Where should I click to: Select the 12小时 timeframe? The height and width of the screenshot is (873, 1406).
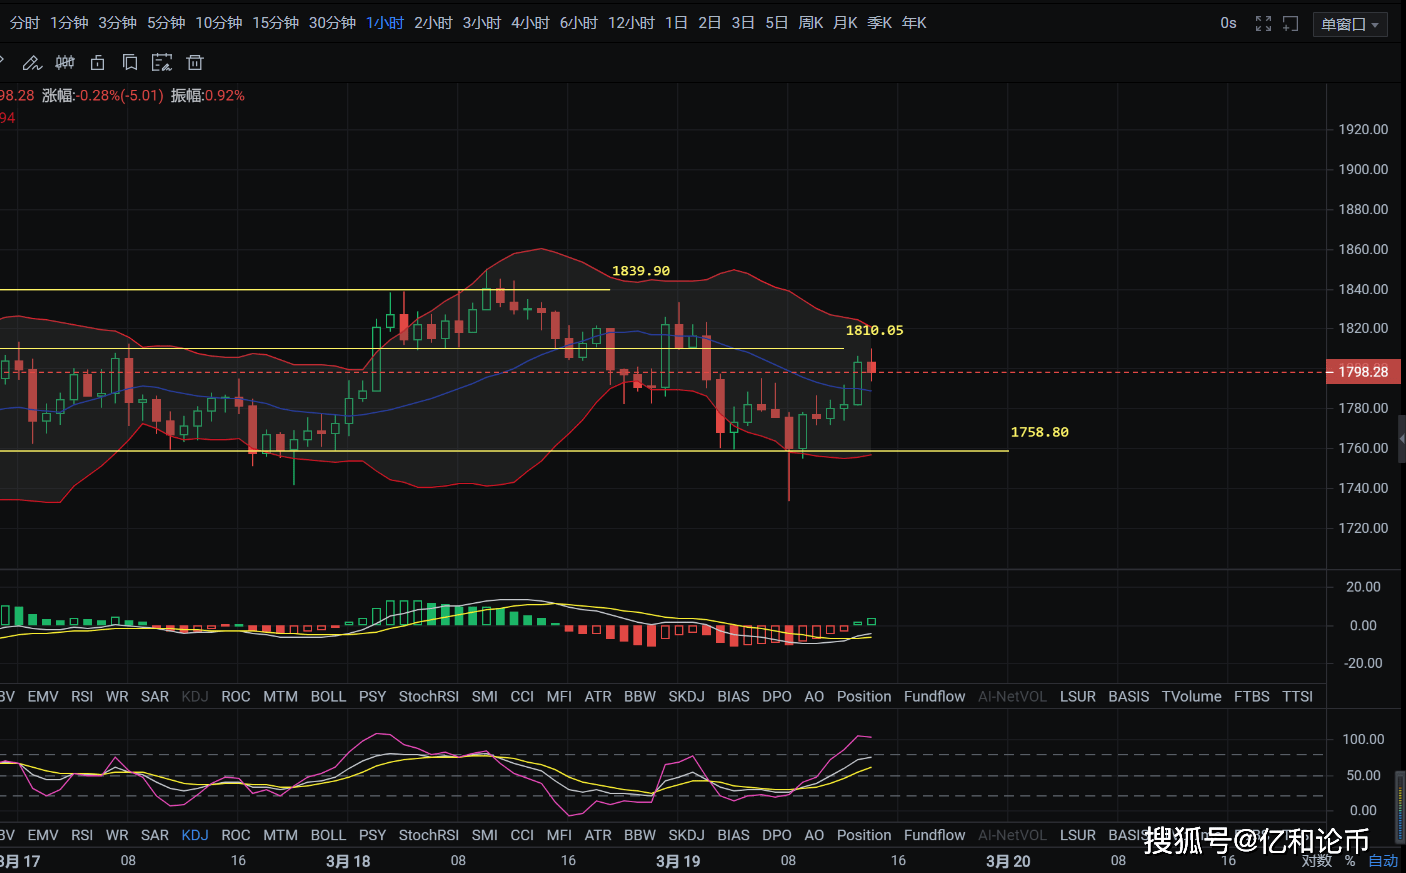[x=631, y=23]
